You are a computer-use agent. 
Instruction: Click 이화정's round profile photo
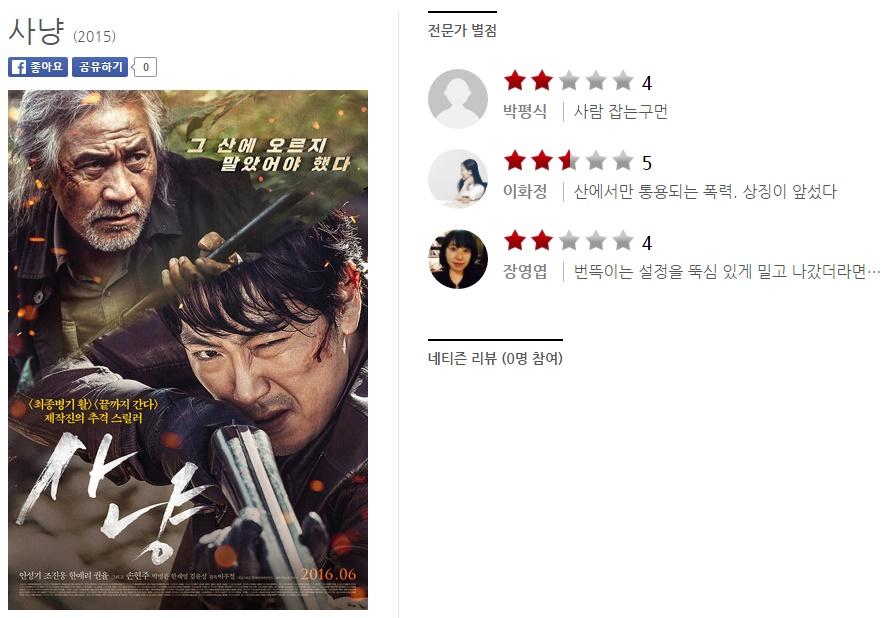pos(457,179)
